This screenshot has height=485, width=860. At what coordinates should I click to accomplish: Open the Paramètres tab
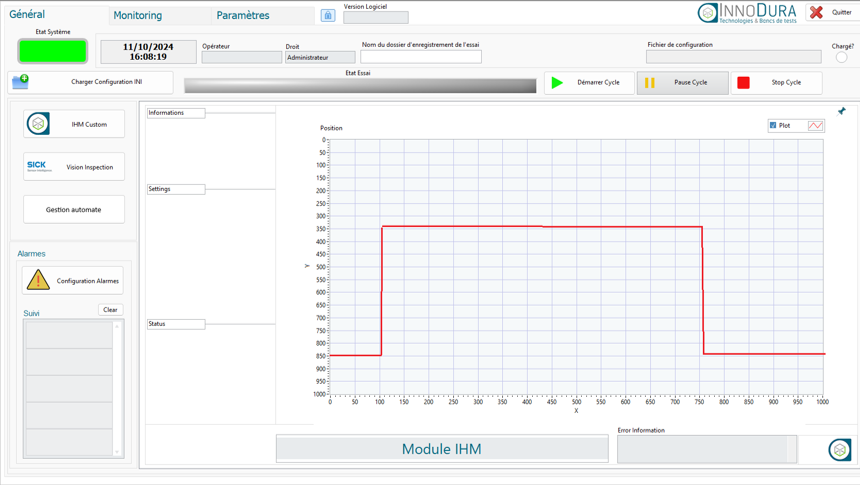coord(243,15)
